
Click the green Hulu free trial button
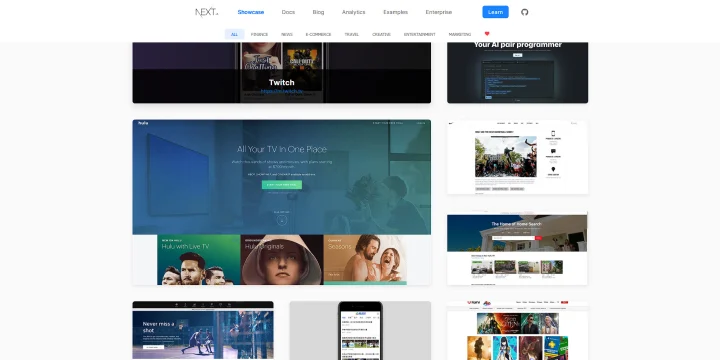pos(282,185)
